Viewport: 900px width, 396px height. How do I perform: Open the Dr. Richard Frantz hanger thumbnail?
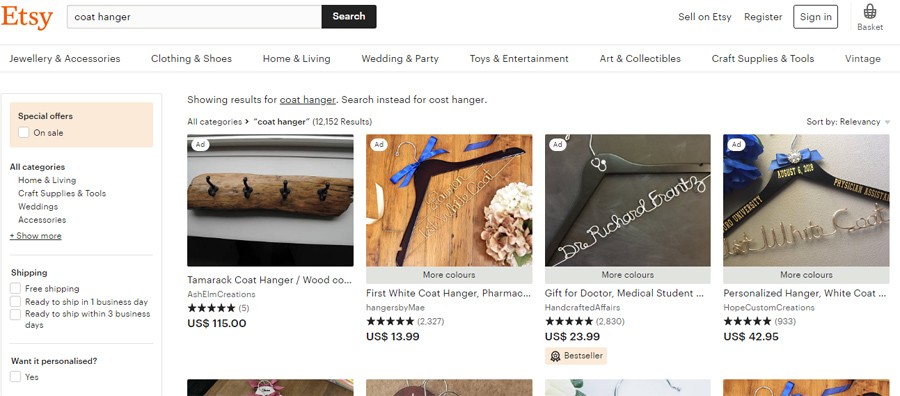click(x=628, y=200)
